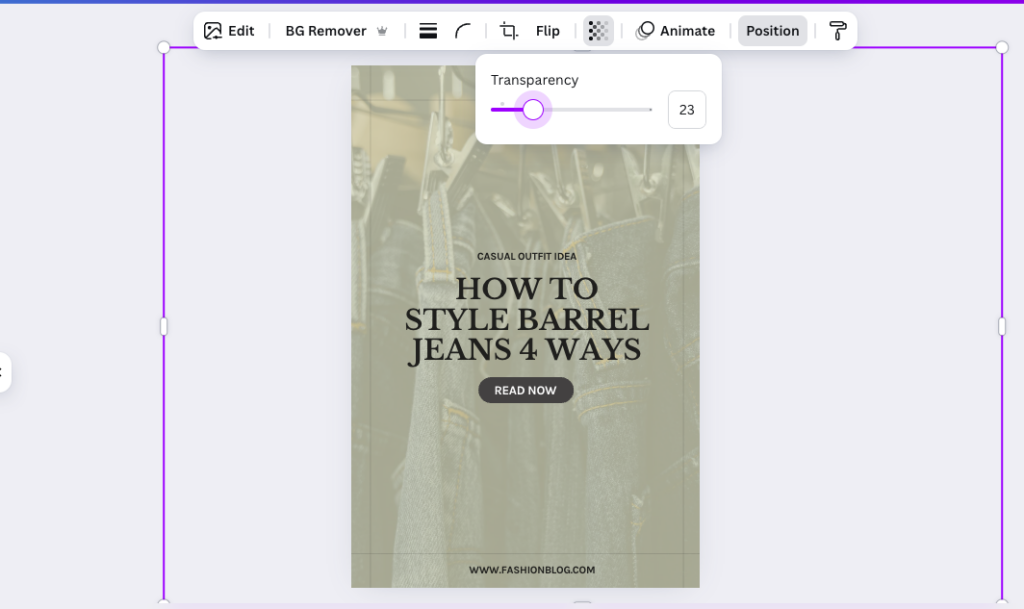Click the top-left selection corner handle
The height and width of the screenshot is (609, 1024).
tap(164, 47)
